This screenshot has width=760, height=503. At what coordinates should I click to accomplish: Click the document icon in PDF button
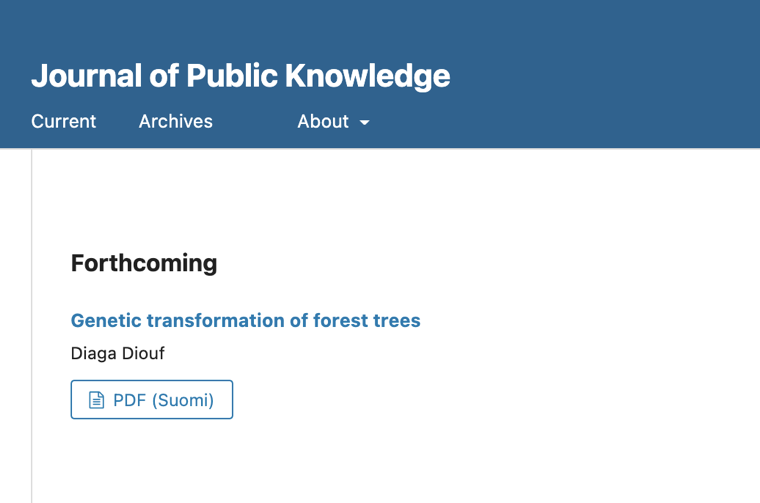(96, 400)
